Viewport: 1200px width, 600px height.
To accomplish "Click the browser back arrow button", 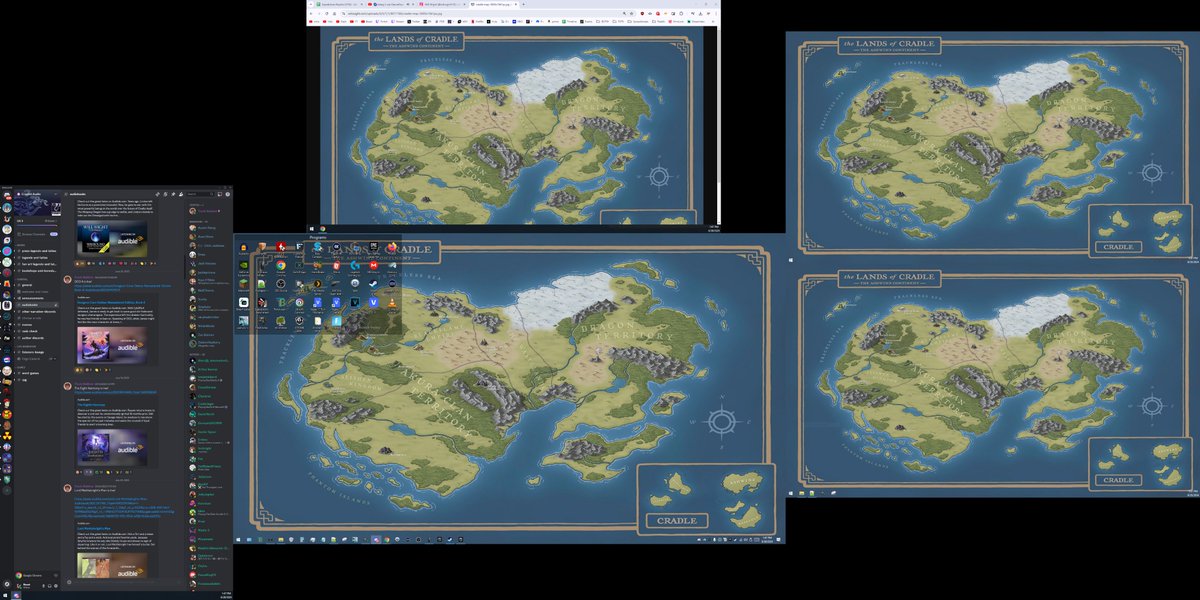I will (x=311, y=14).
